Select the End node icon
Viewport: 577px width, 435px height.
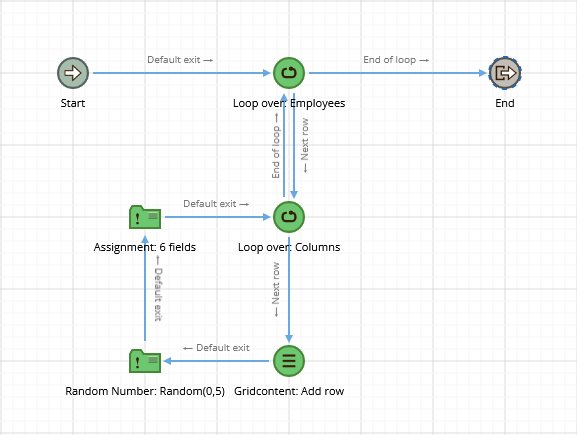pyautogui.click(x=505, y=73)
